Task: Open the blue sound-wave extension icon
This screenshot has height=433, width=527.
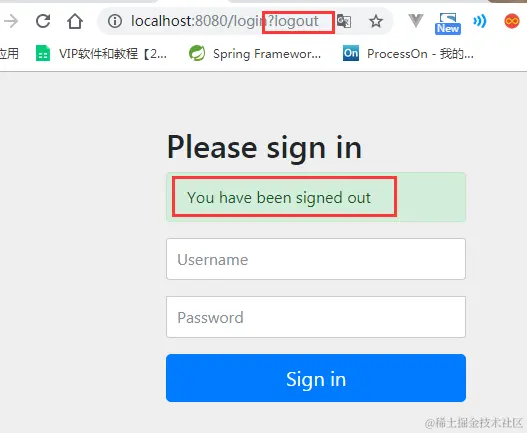Action: point(480,21)
